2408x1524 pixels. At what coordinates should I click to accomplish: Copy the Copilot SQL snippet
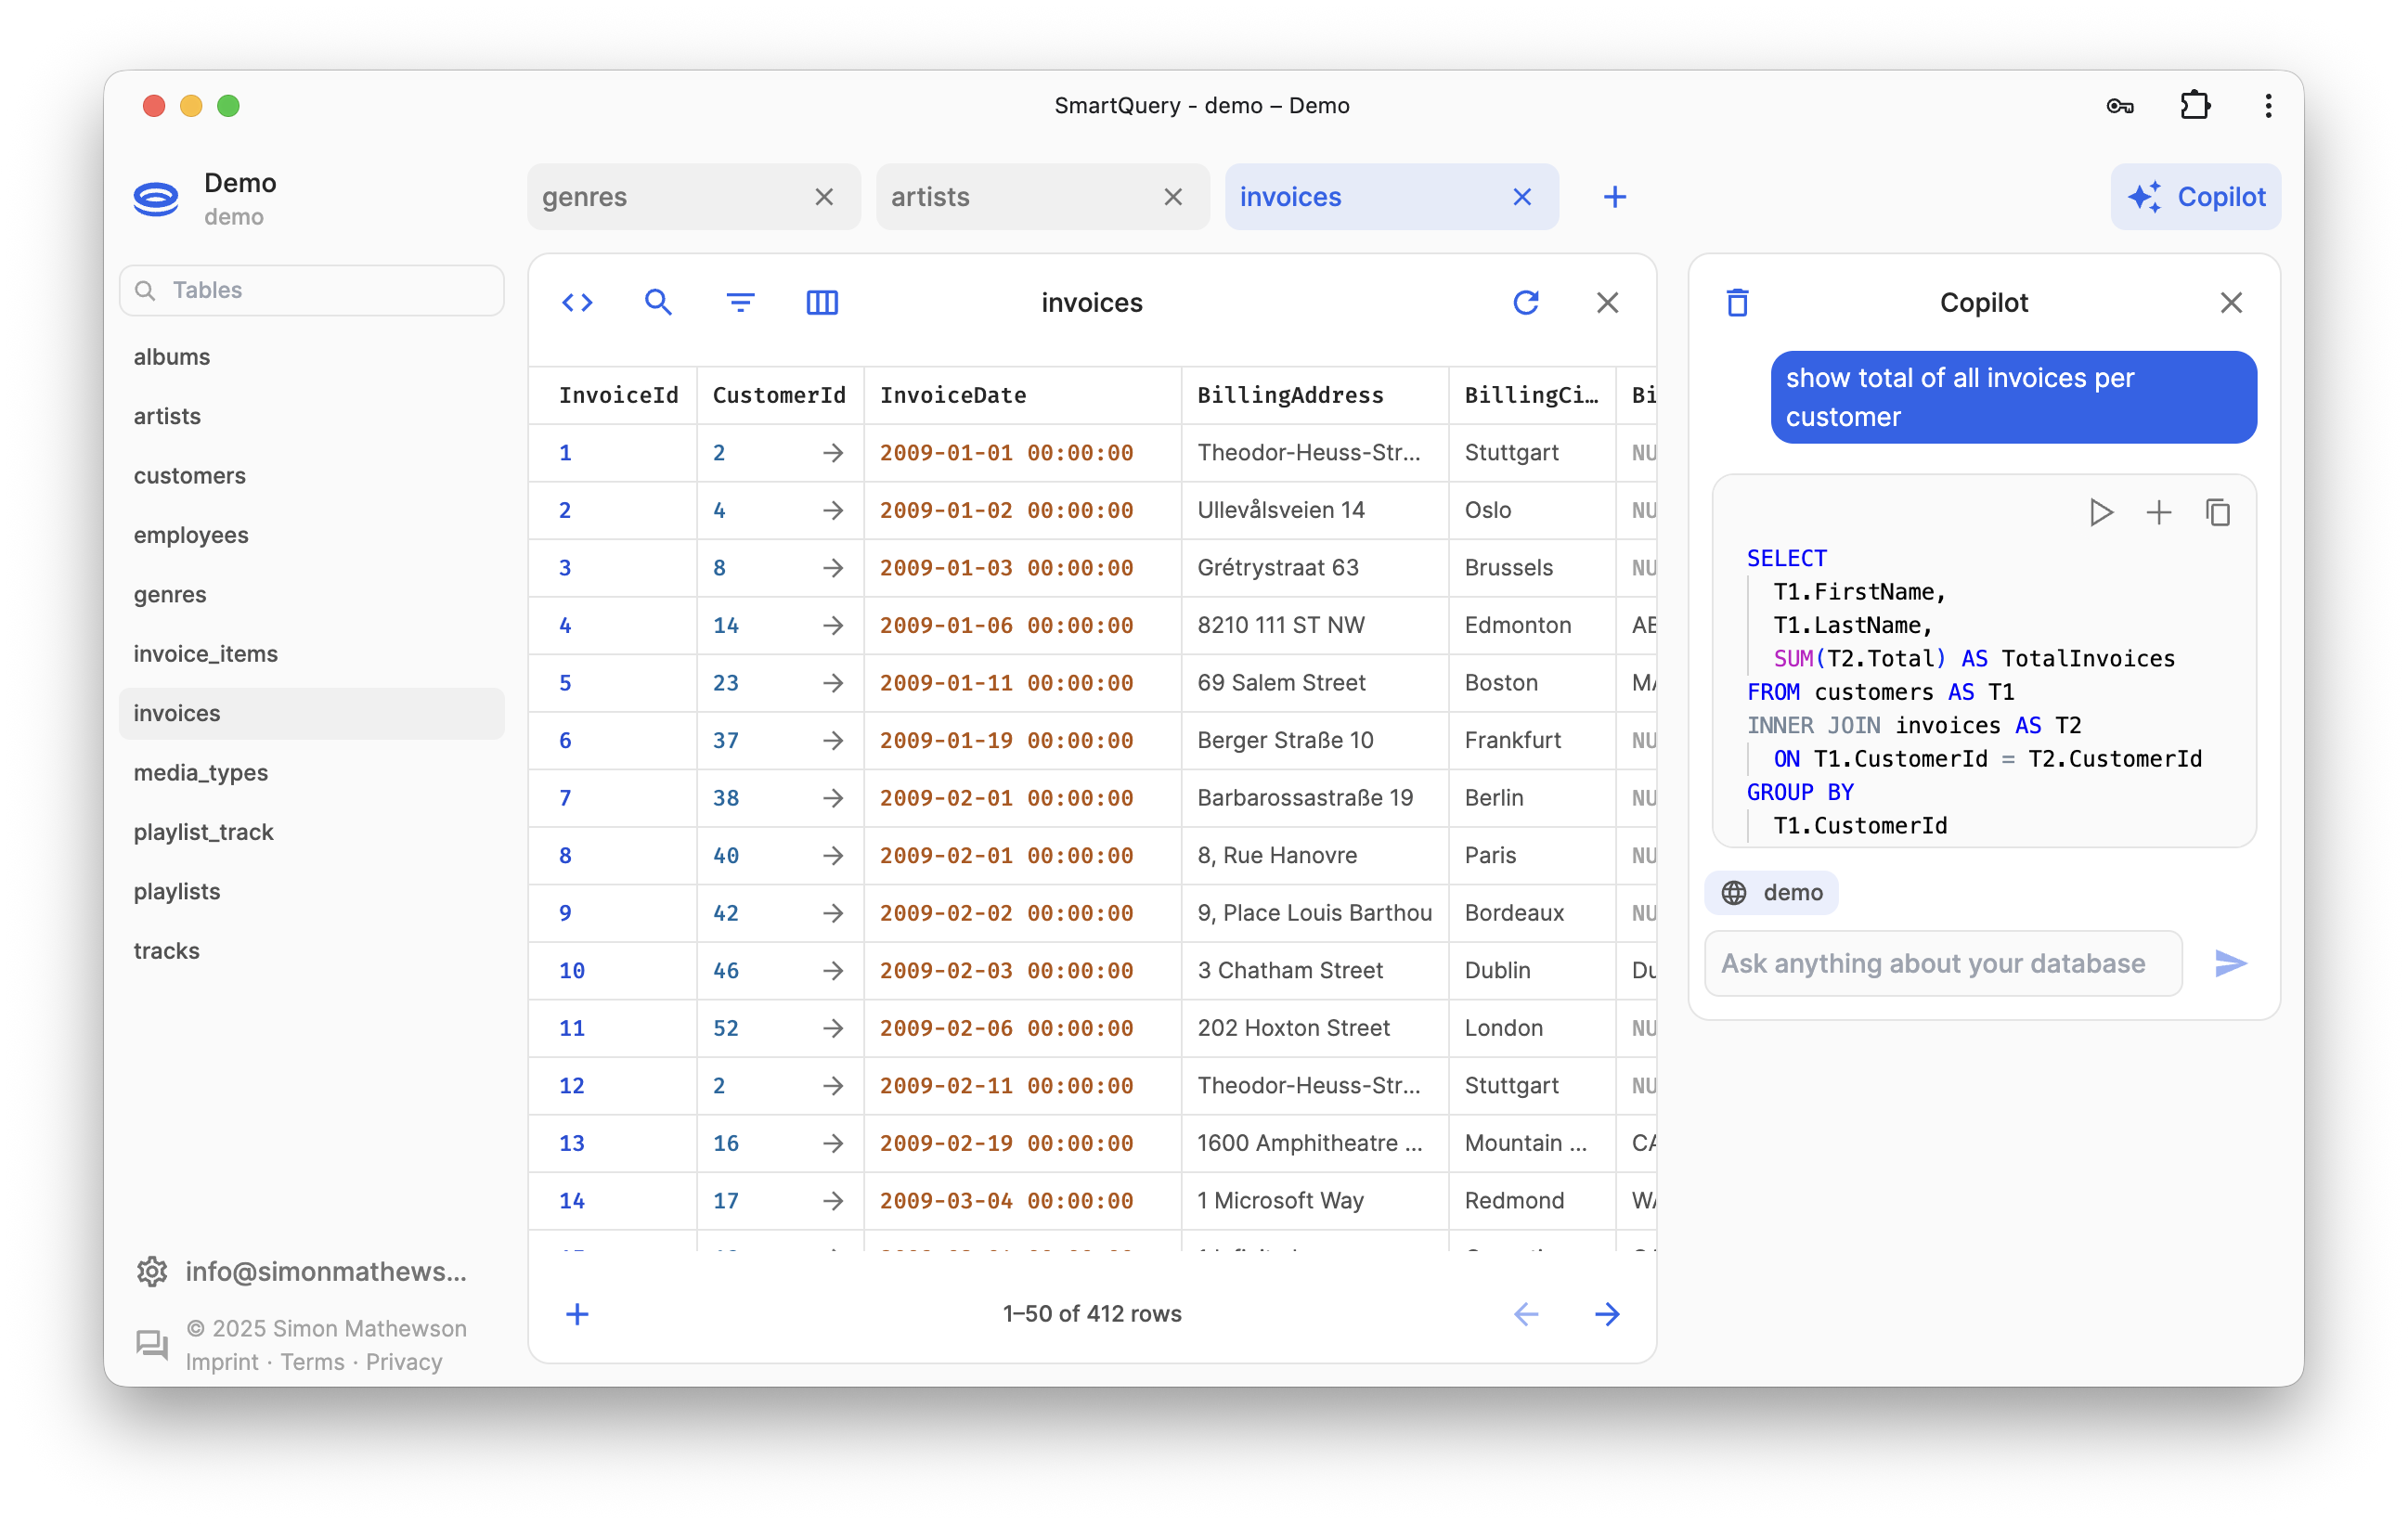point(2217,513)
